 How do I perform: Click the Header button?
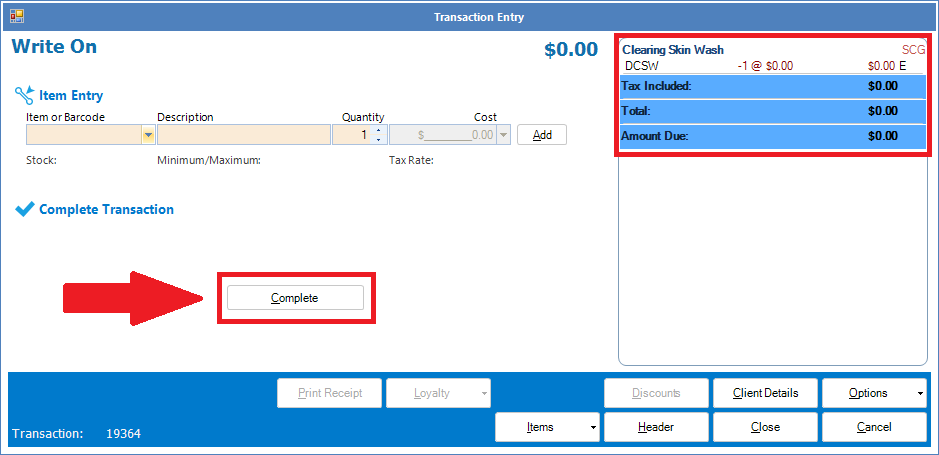656,427
